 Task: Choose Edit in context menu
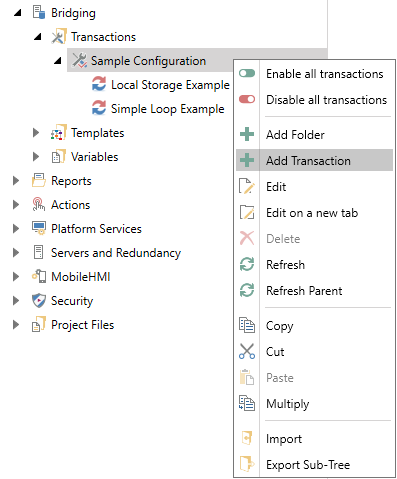314,186
